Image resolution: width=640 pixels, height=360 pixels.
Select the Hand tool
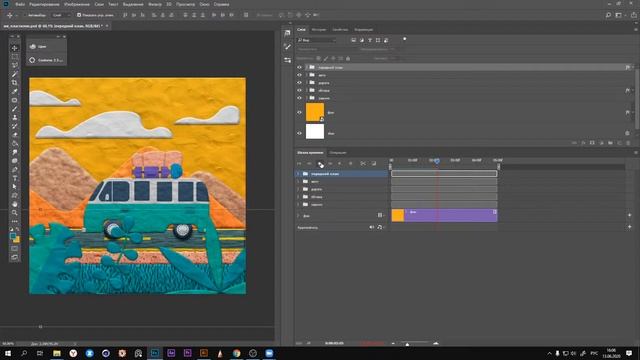(15, 204)
